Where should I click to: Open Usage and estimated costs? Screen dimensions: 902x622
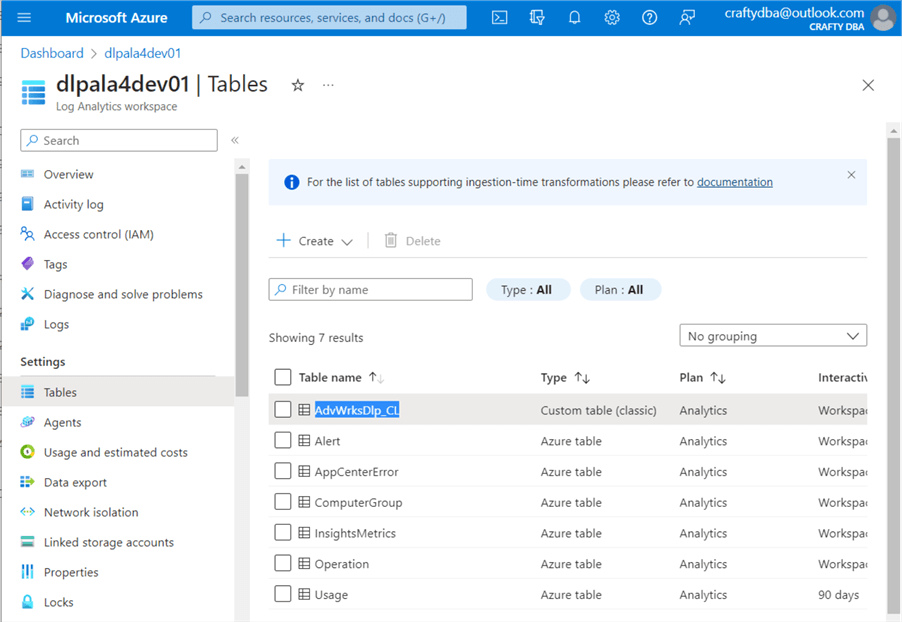click(116, 452)
